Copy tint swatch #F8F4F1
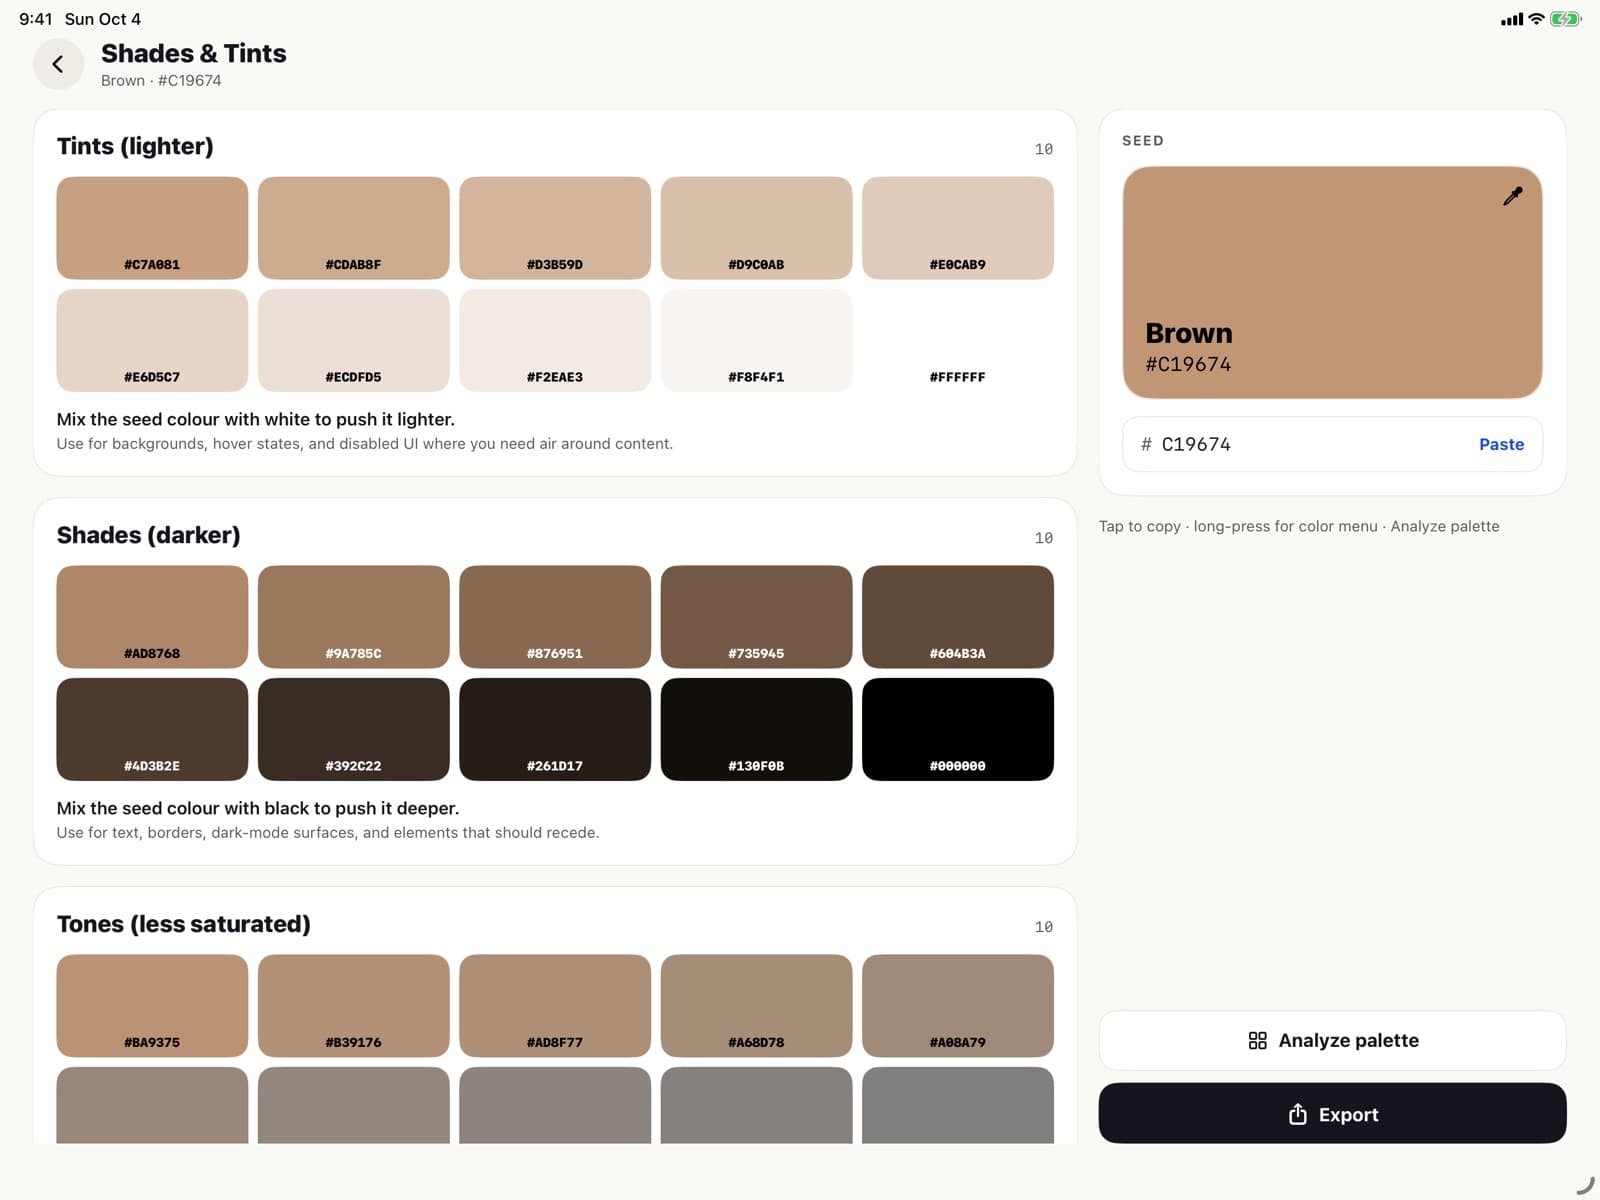Screen dimensions: 1600x1200 click(756, 340)
